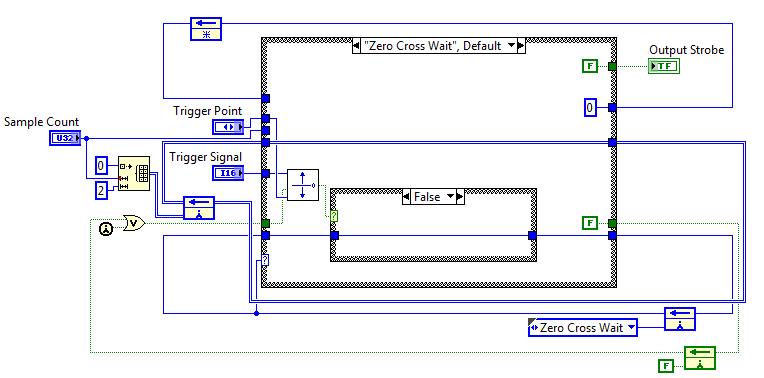Image resolution: width=764 pixels, height=378 pixels.
Task: Toggle the False constant wired to Output Strobe
Action: [x=590, y=66]
